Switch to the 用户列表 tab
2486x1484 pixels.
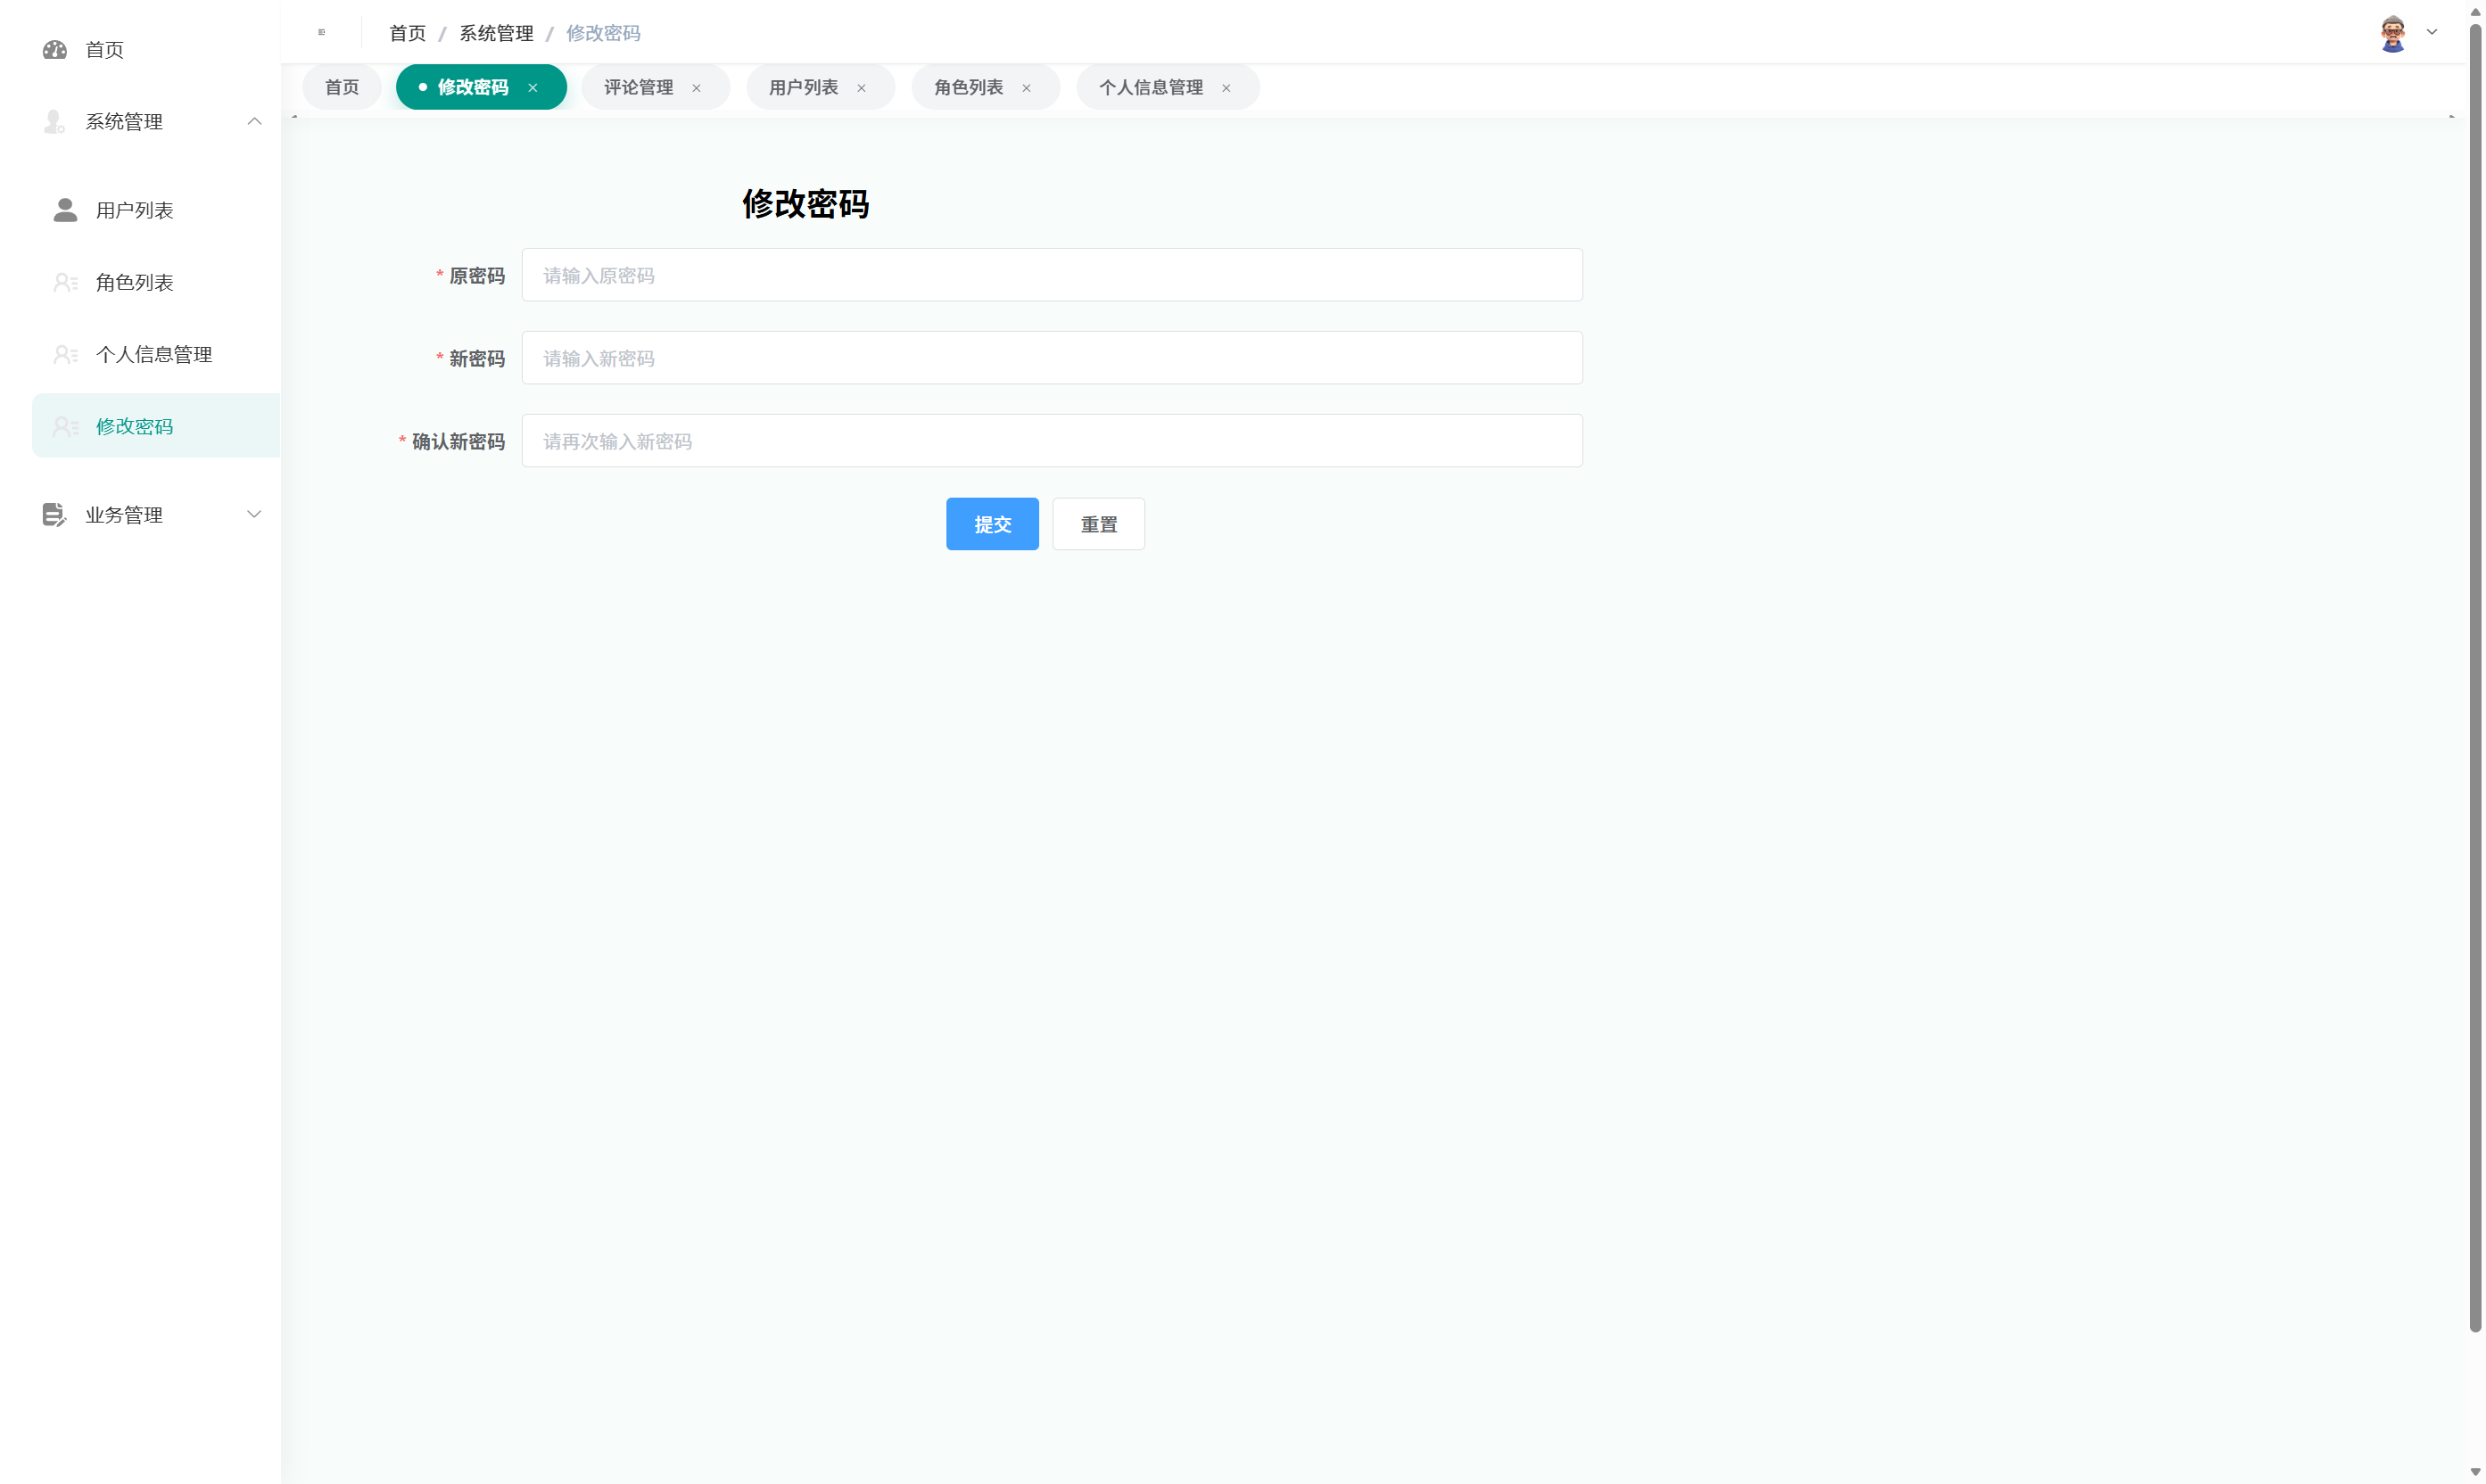click(x=802, y=87)
